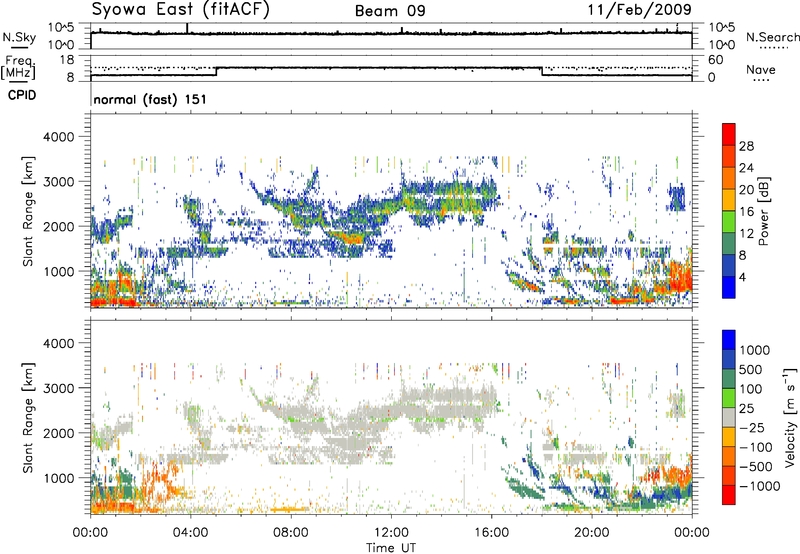Click the 'N.Sky' legend label
Screen dimensions: 800x554
click(x=19, y=38)
